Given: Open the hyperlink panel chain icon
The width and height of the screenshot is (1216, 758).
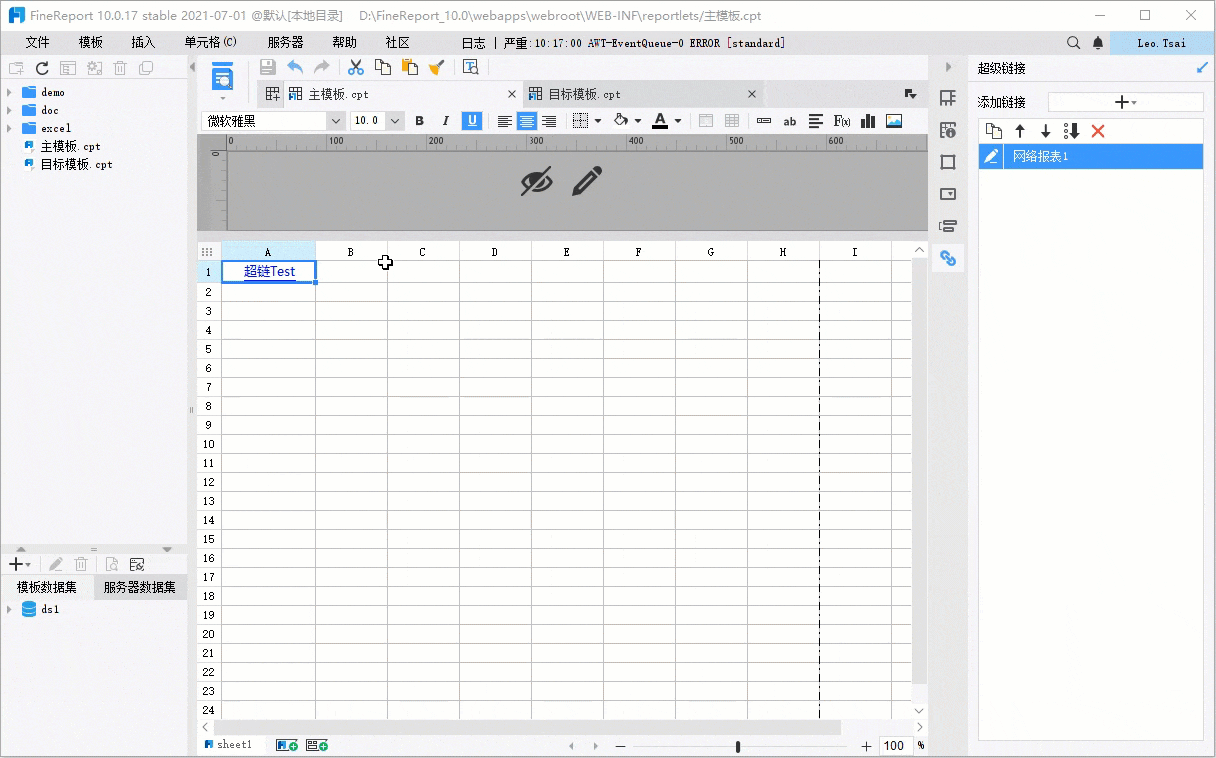Looking at the screenshot, I should click(x=948, y=258).
